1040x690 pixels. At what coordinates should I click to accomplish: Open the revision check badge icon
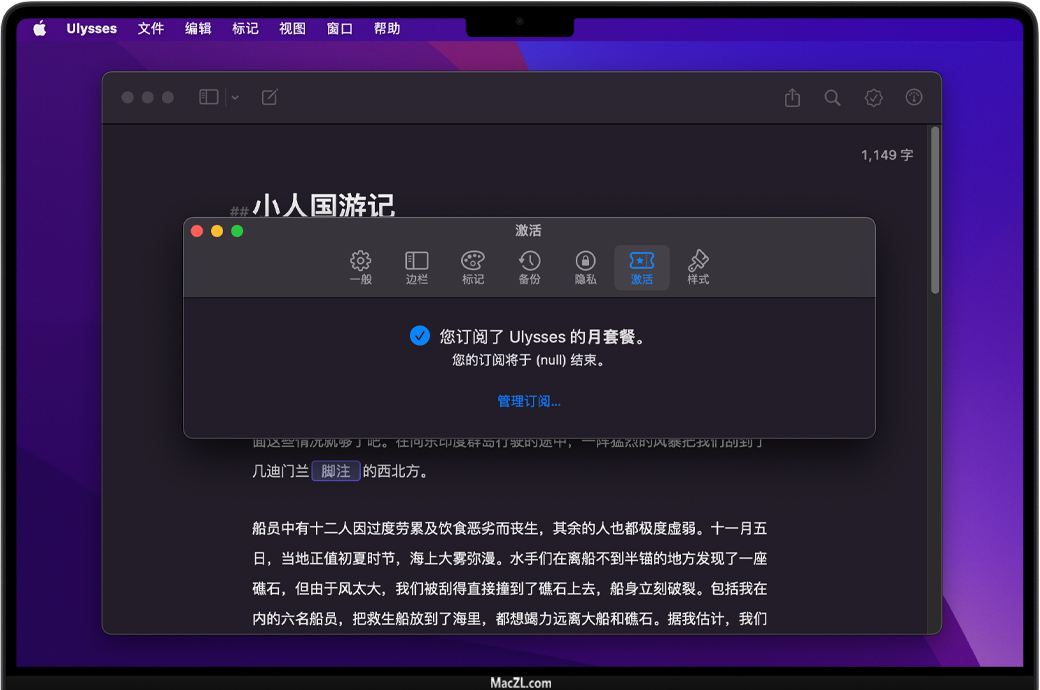(874, 97)
